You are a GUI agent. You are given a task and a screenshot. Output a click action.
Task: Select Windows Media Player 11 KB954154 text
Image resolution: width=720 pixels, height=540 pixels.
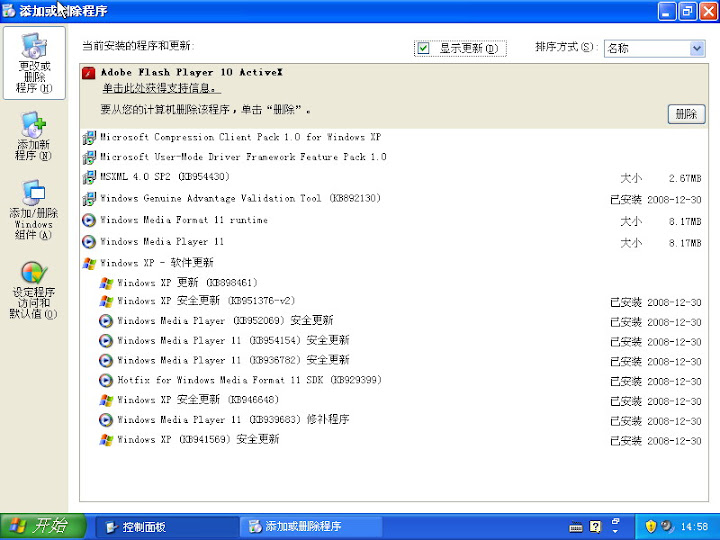pyautogui.click(x=233, y=340)
